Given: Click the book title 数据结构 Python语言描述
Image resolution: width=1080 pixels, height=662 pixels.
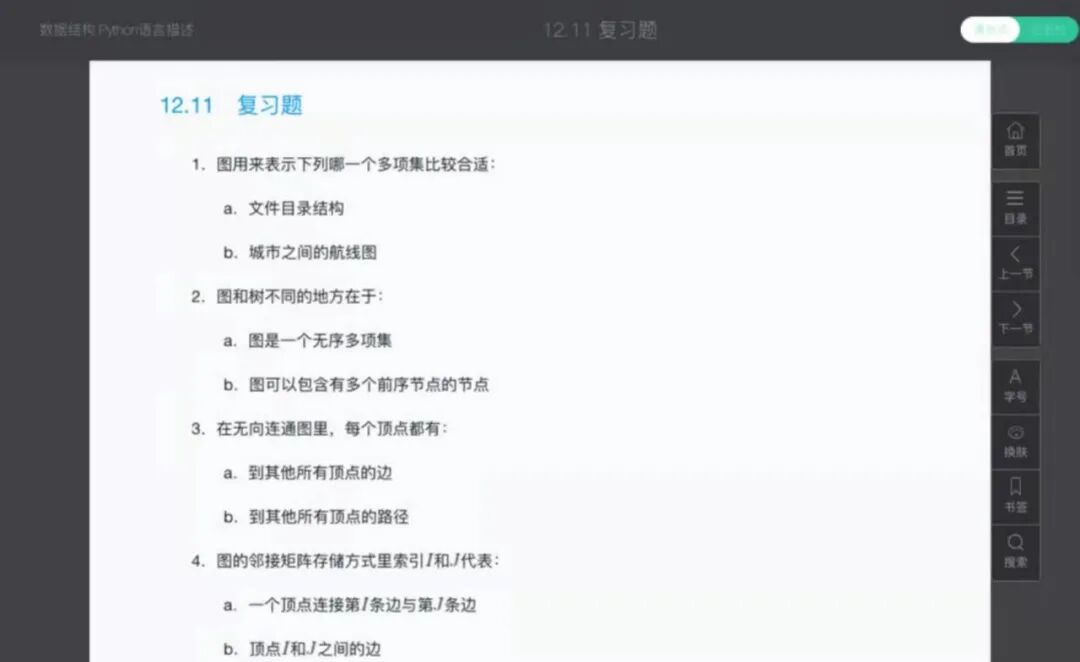Looking at the screenshot, I should coord(116,30).
